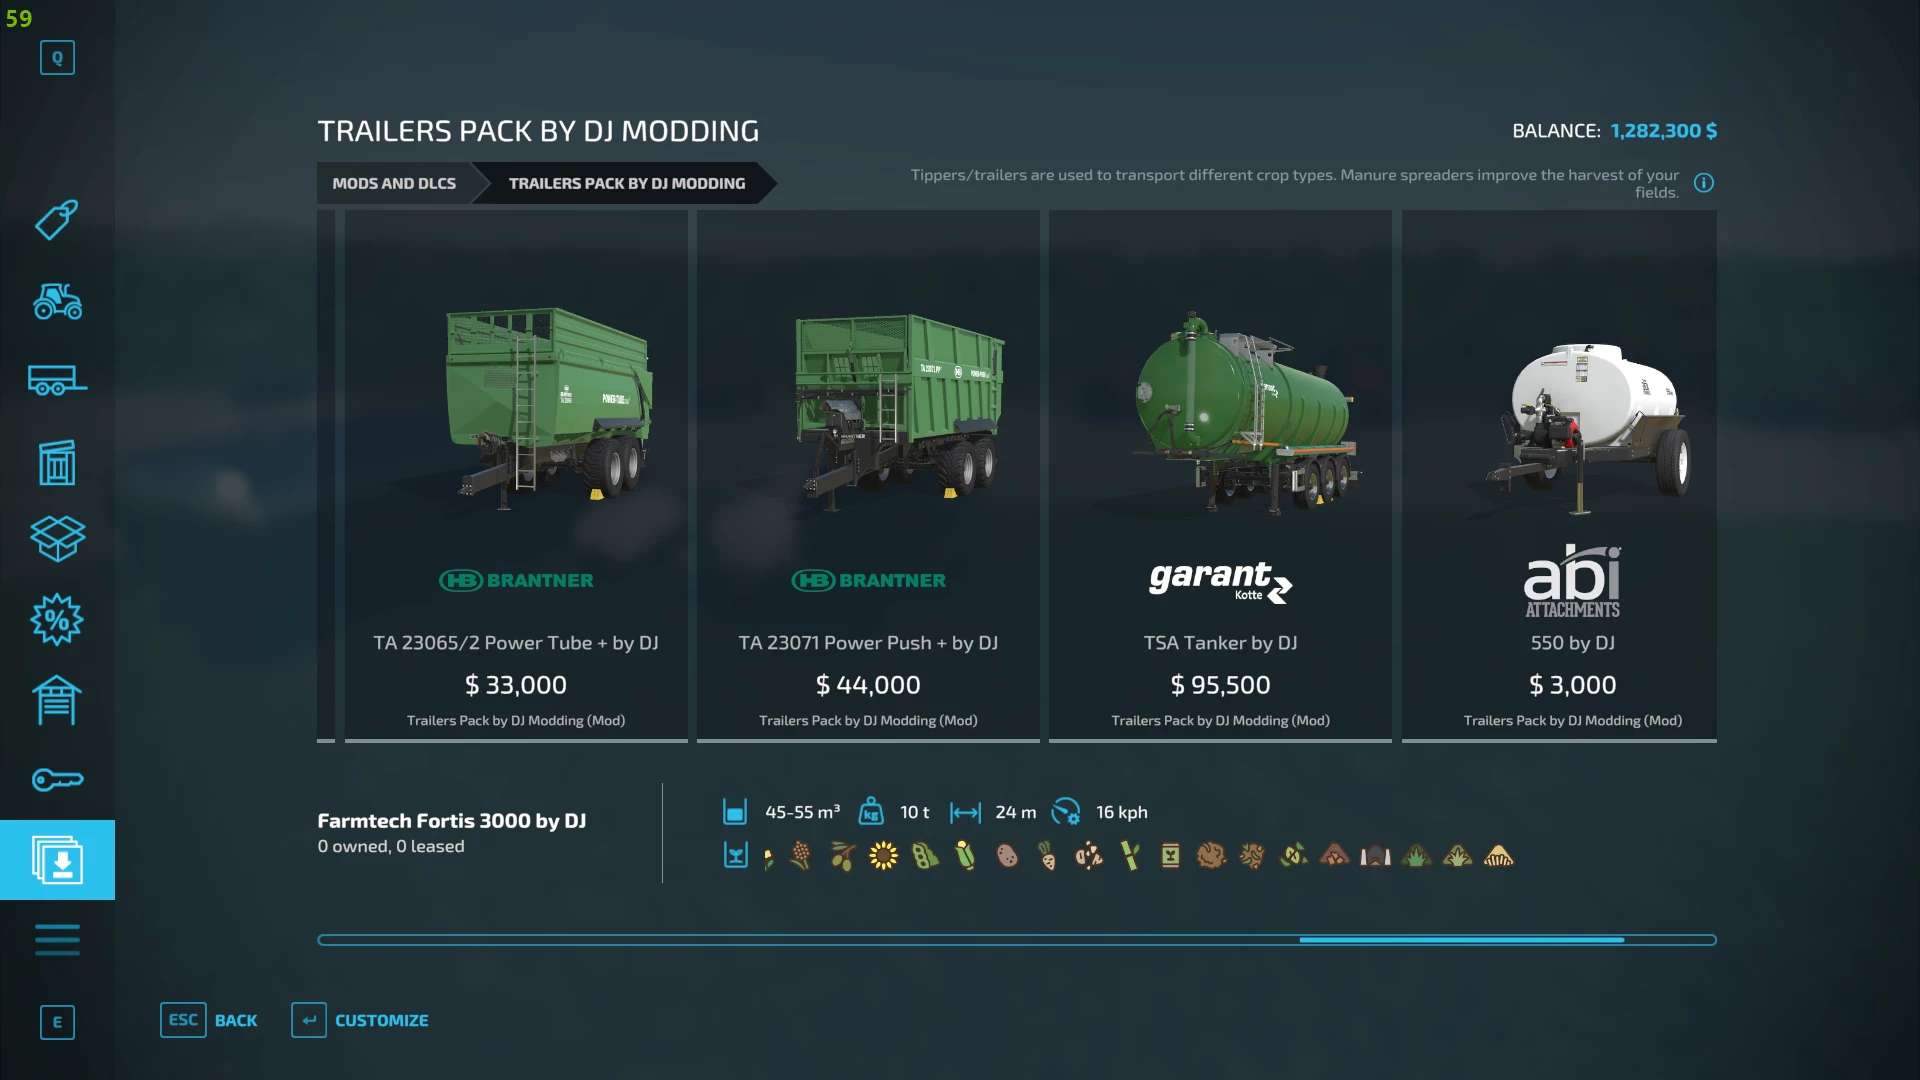Open the tractors vehicle category icon
Screen dimensions: 1920x1080
tap(57, 301)
